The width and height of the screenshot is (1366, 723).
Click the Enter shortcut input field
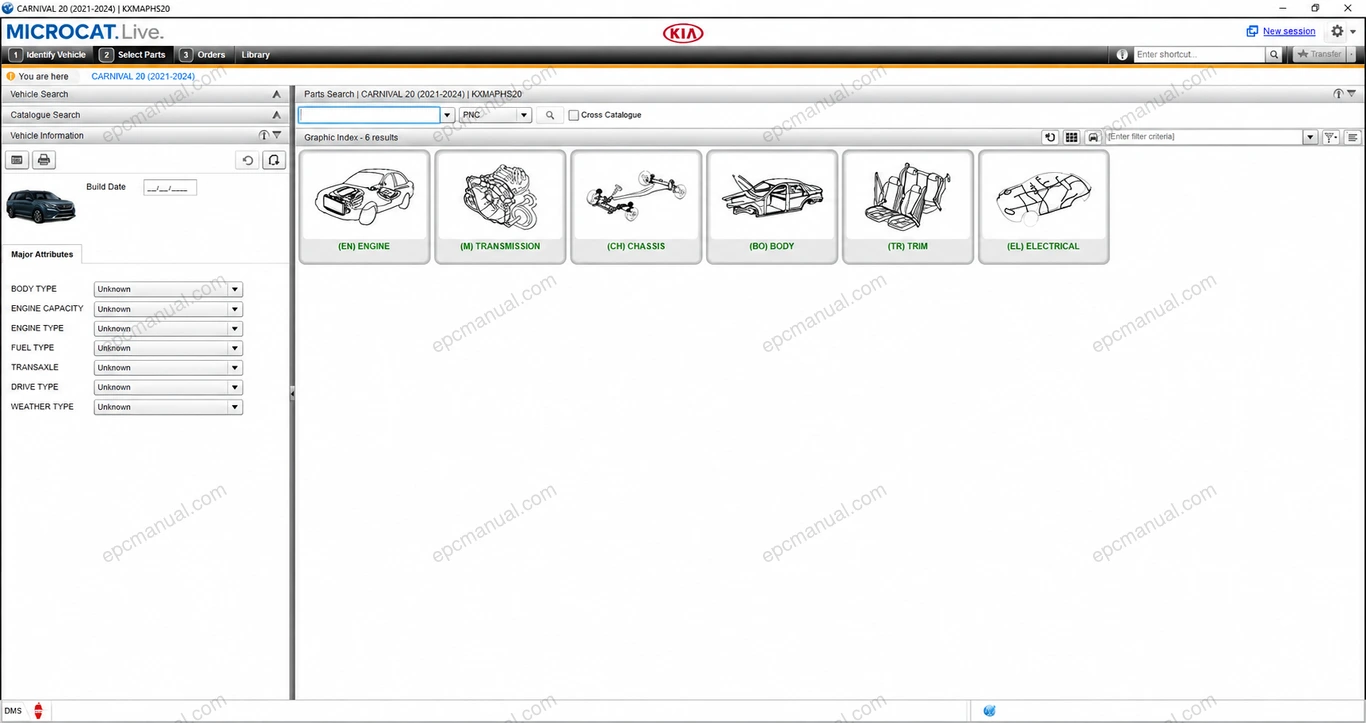(x=1199, y=55)
